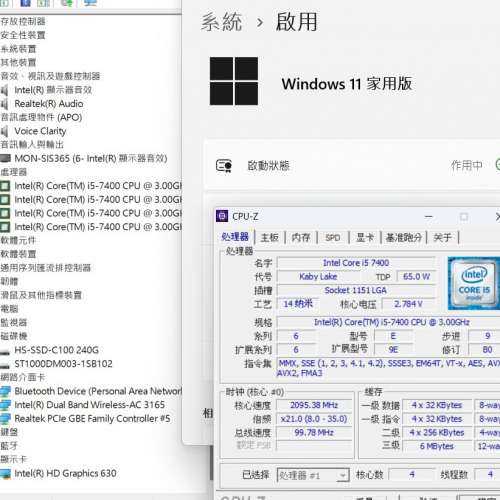Click the Windows 11 logo
Image resolution: width=500 pixels, height=500 pixels.
(234, 81)
